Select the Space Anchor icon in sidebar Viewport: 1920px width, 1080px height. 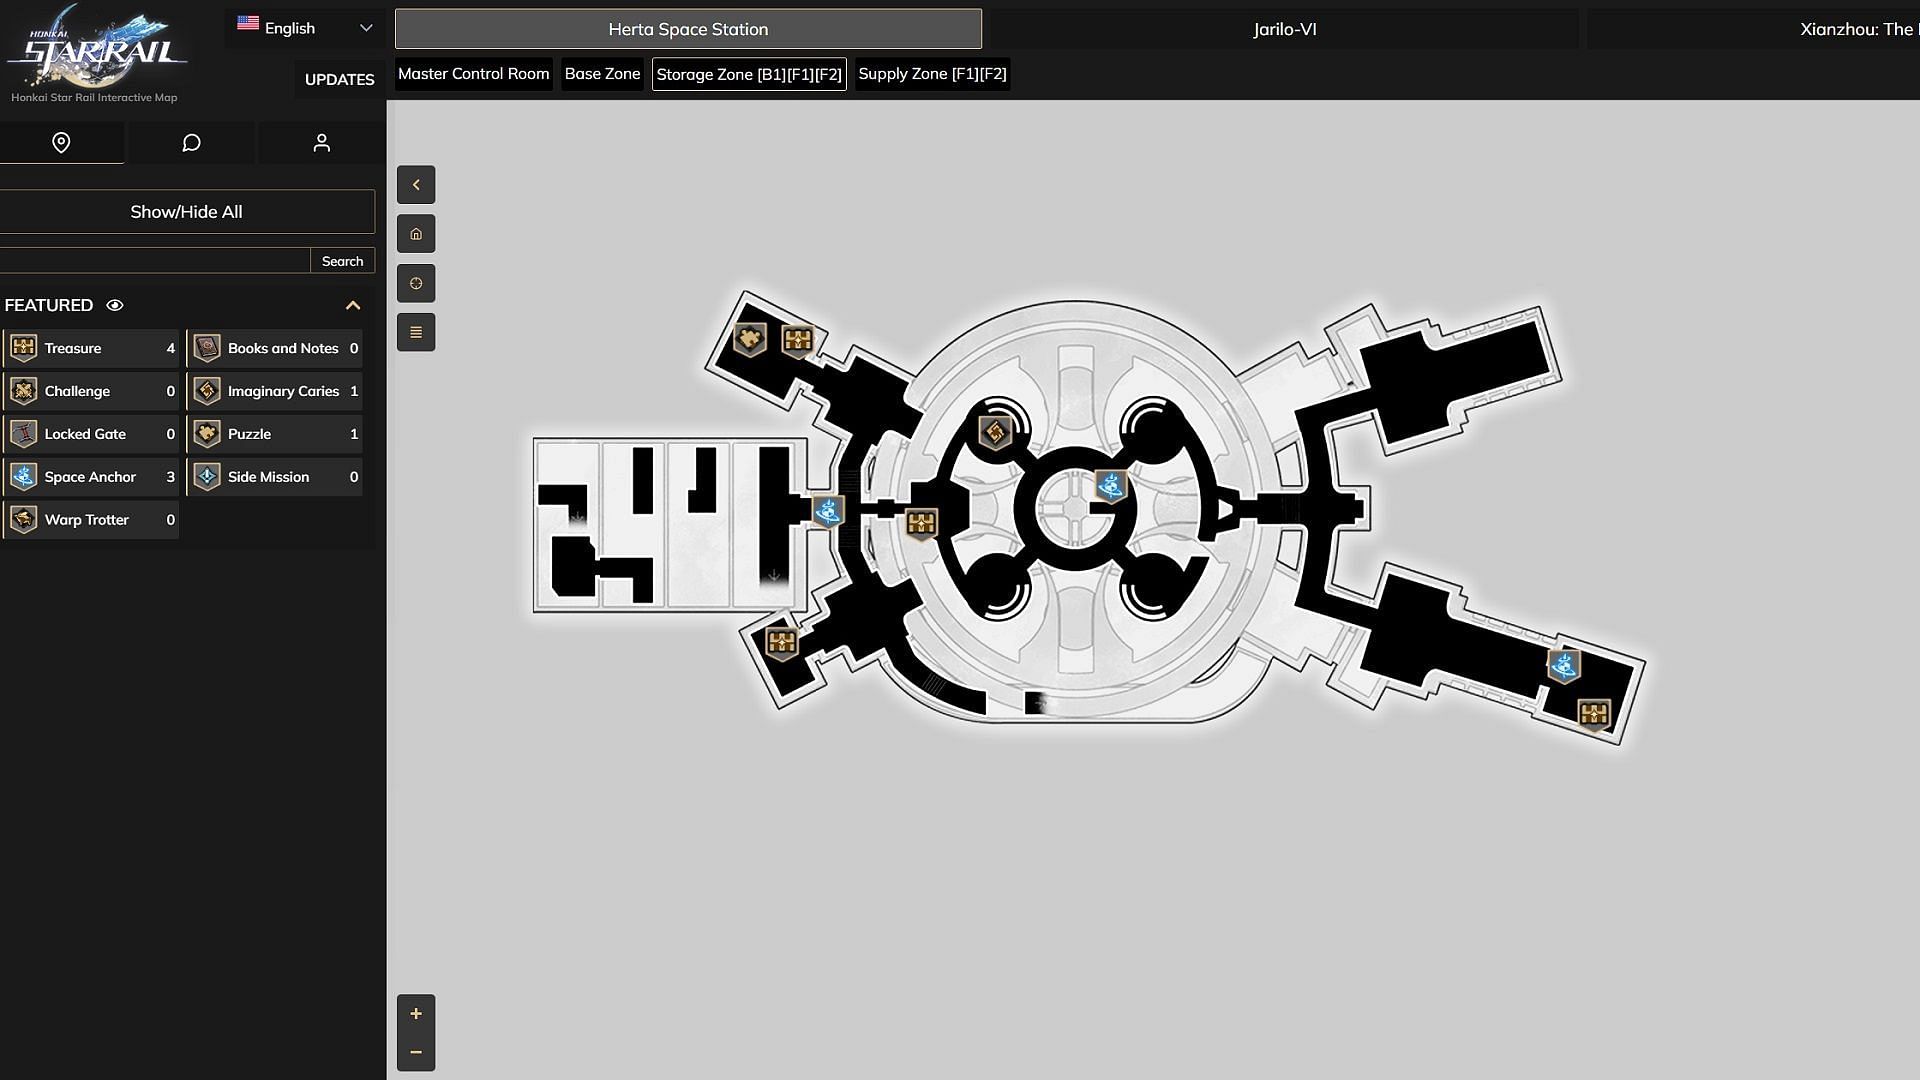[x=24, y=476]
